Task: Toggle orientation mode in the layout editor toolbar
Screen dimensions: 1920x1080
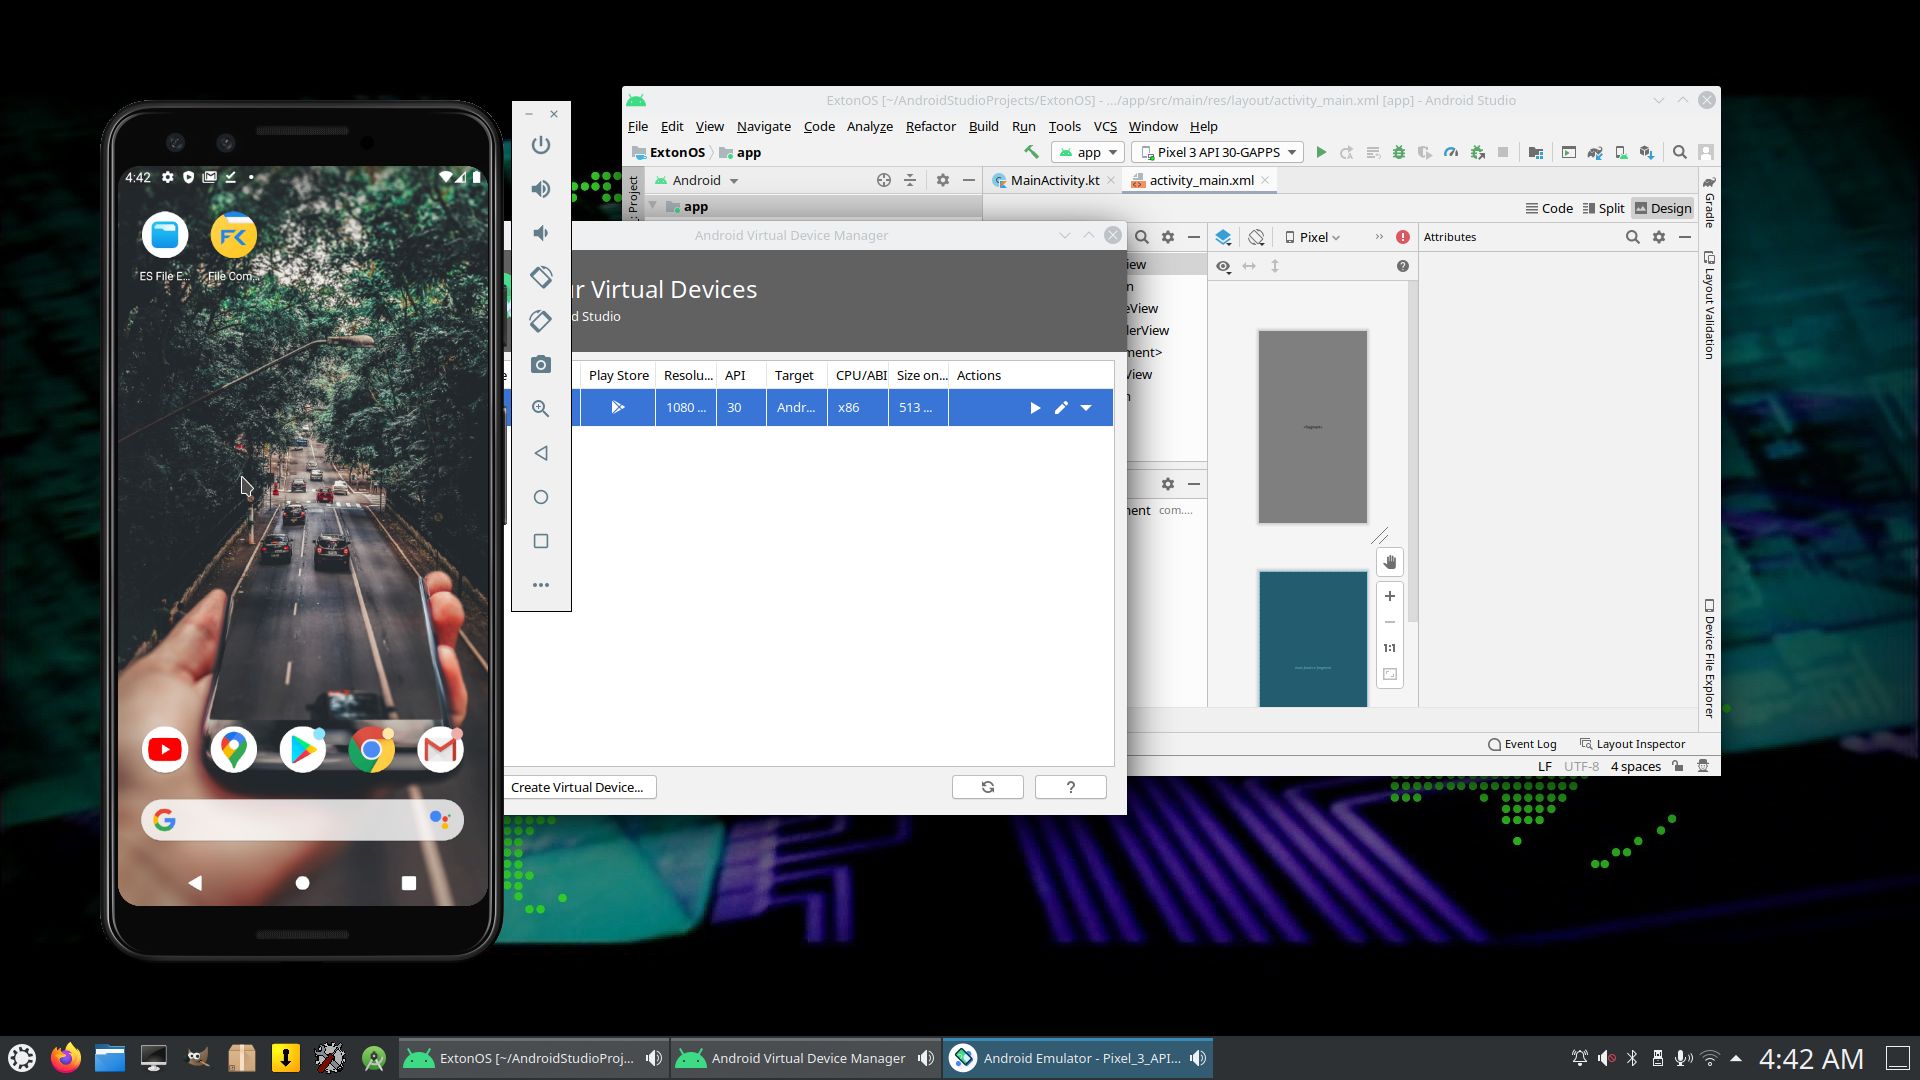Action: pyautogui.click(x=1257, y=237)
